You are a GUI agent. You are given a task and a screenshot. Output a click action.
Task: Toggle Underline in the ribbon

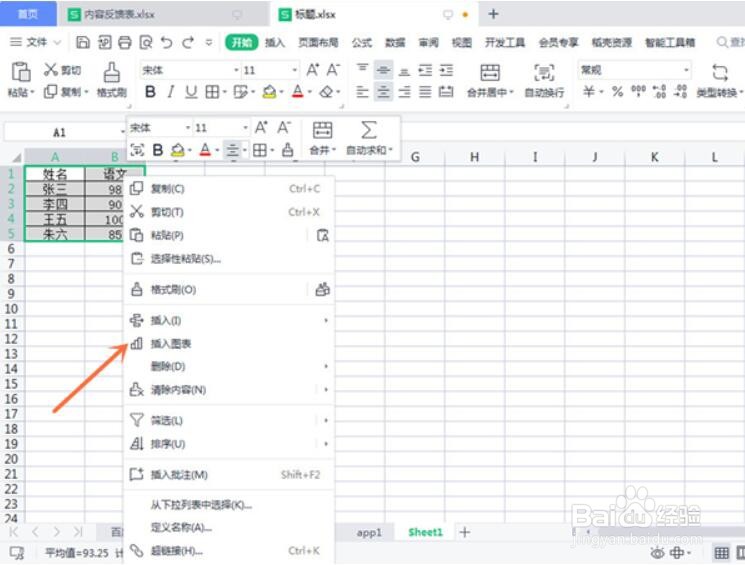pos(191,91)
